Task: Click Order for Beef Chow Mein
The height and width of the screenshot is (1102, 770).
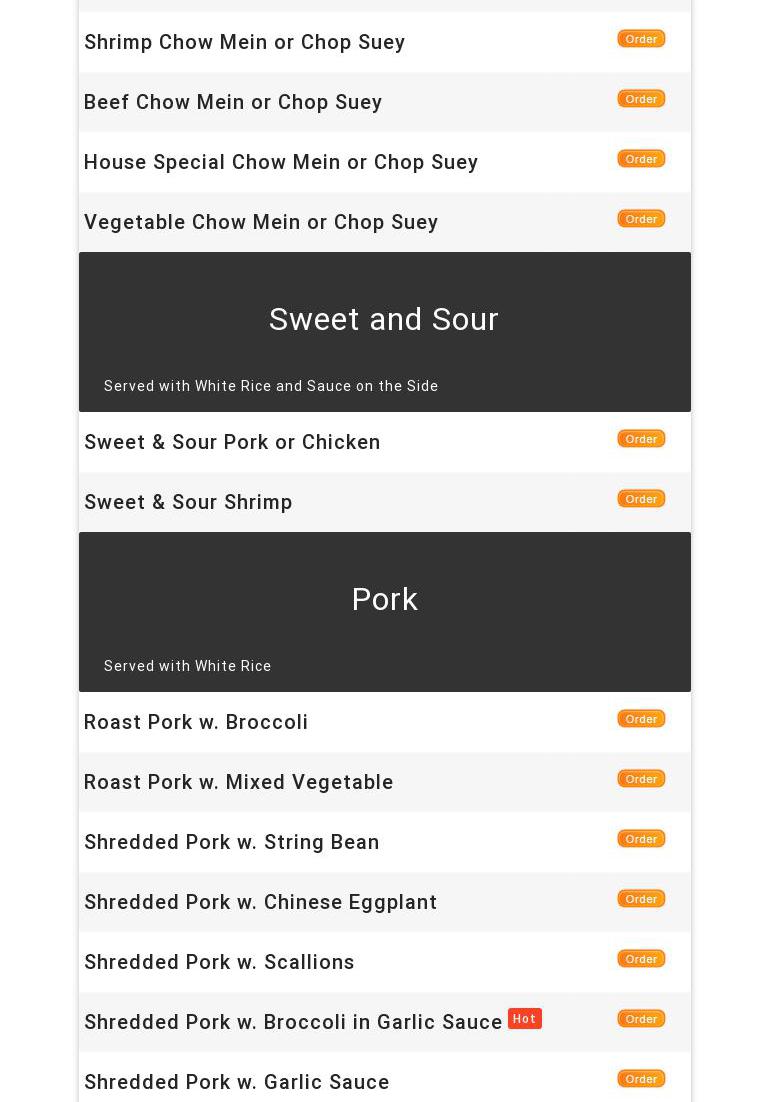Action: pyautogui.click(x=641, y=99)
